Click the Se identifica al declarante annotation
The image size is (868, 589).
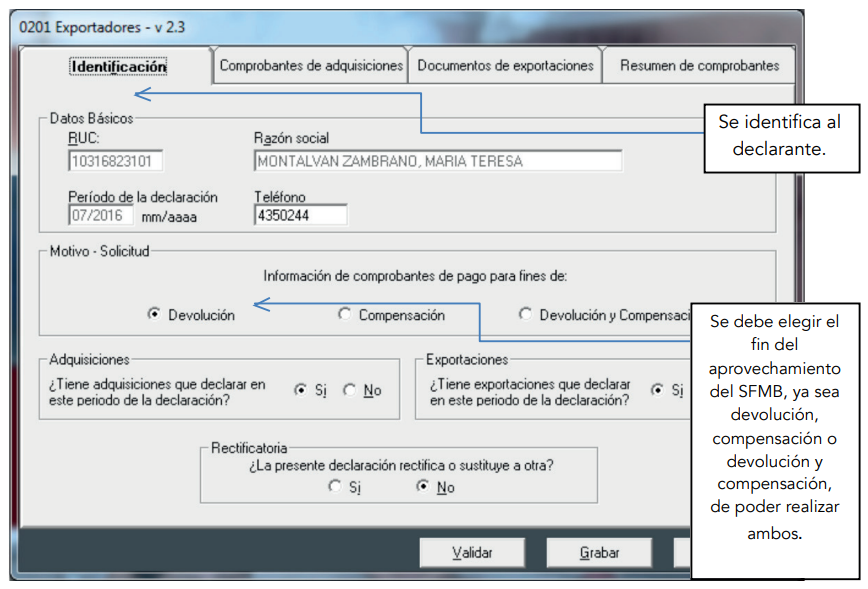[x=783, y=138]
